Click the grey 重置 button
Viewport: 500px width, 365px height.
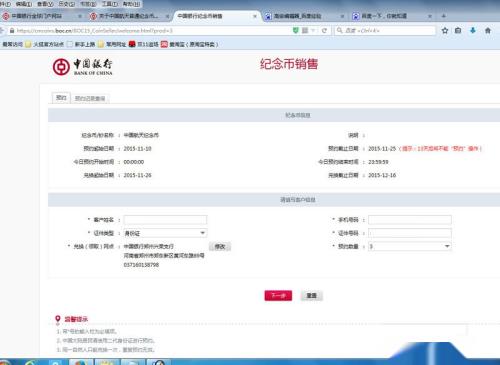[311, 296]
